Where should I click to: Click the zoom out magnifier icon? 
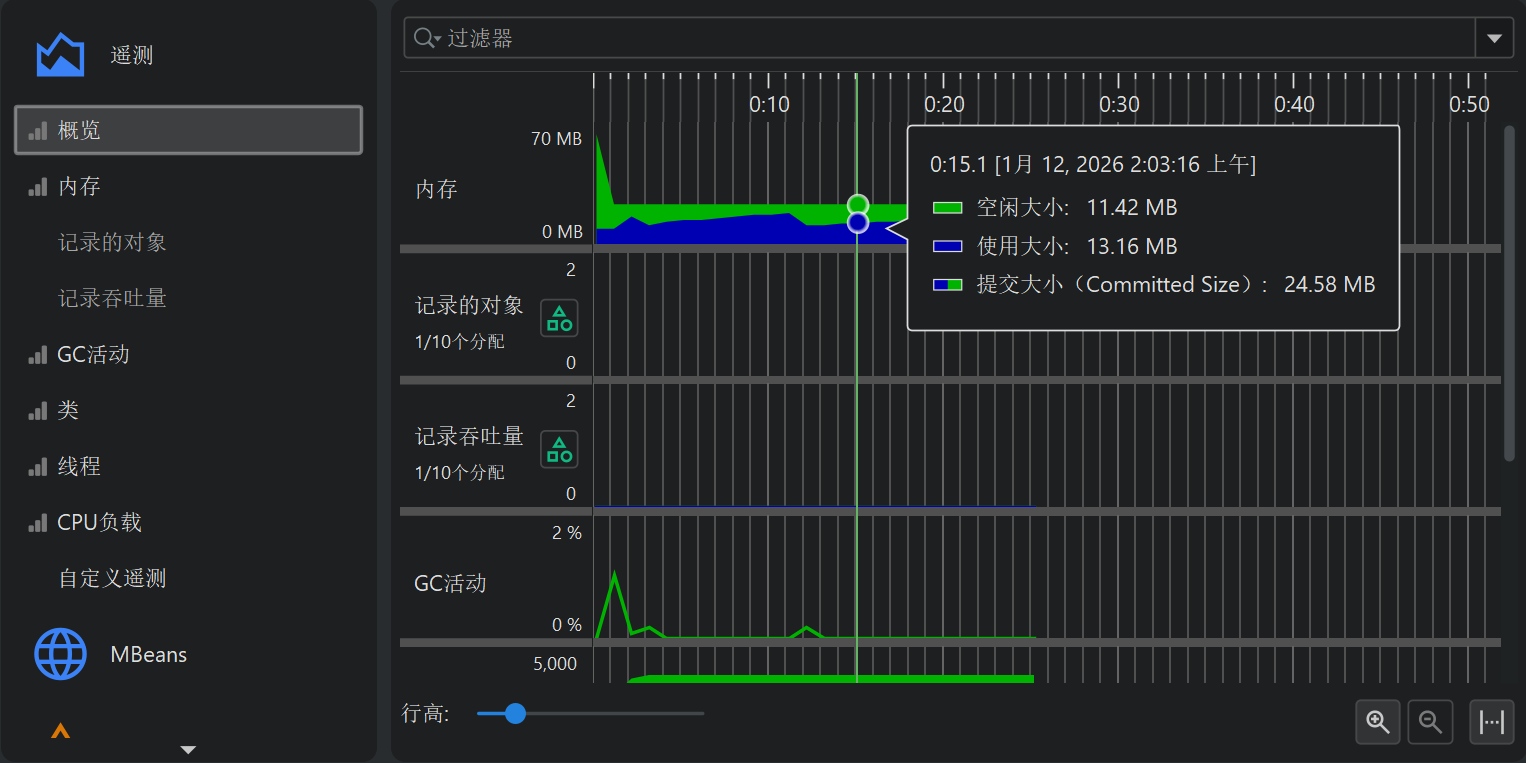coord(1430,722)
